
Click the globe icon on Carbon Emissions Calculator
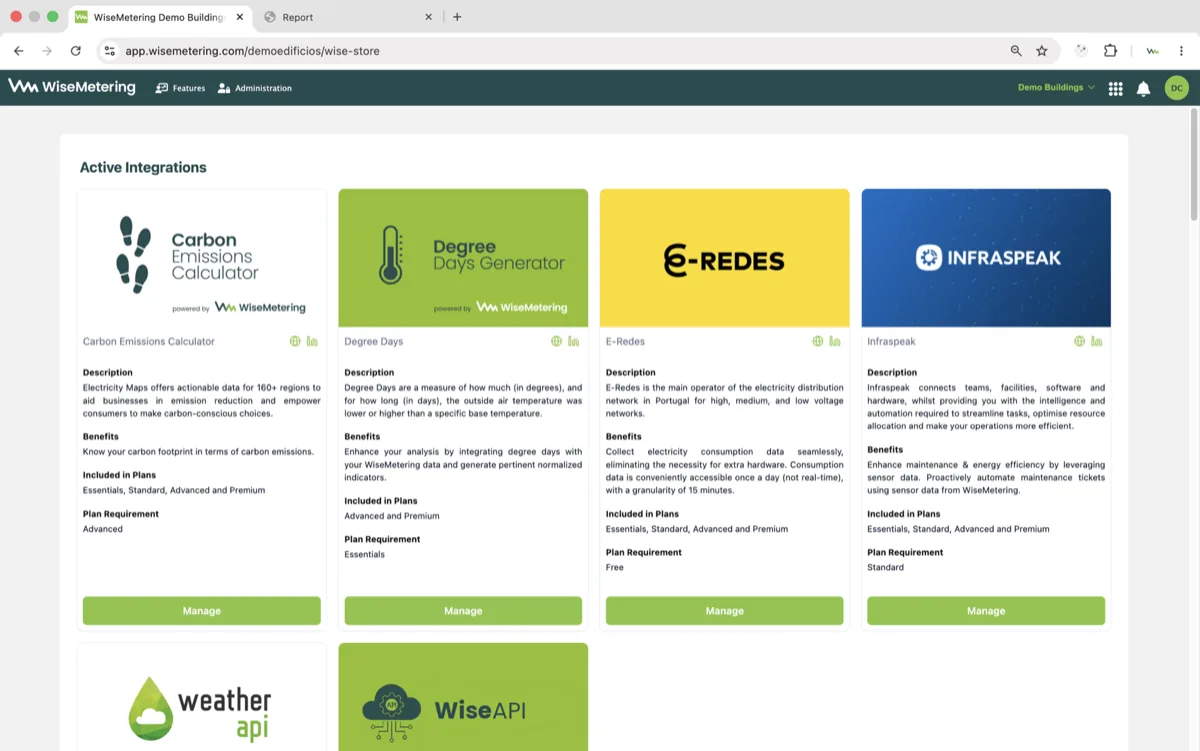click(x=295, y=341)
